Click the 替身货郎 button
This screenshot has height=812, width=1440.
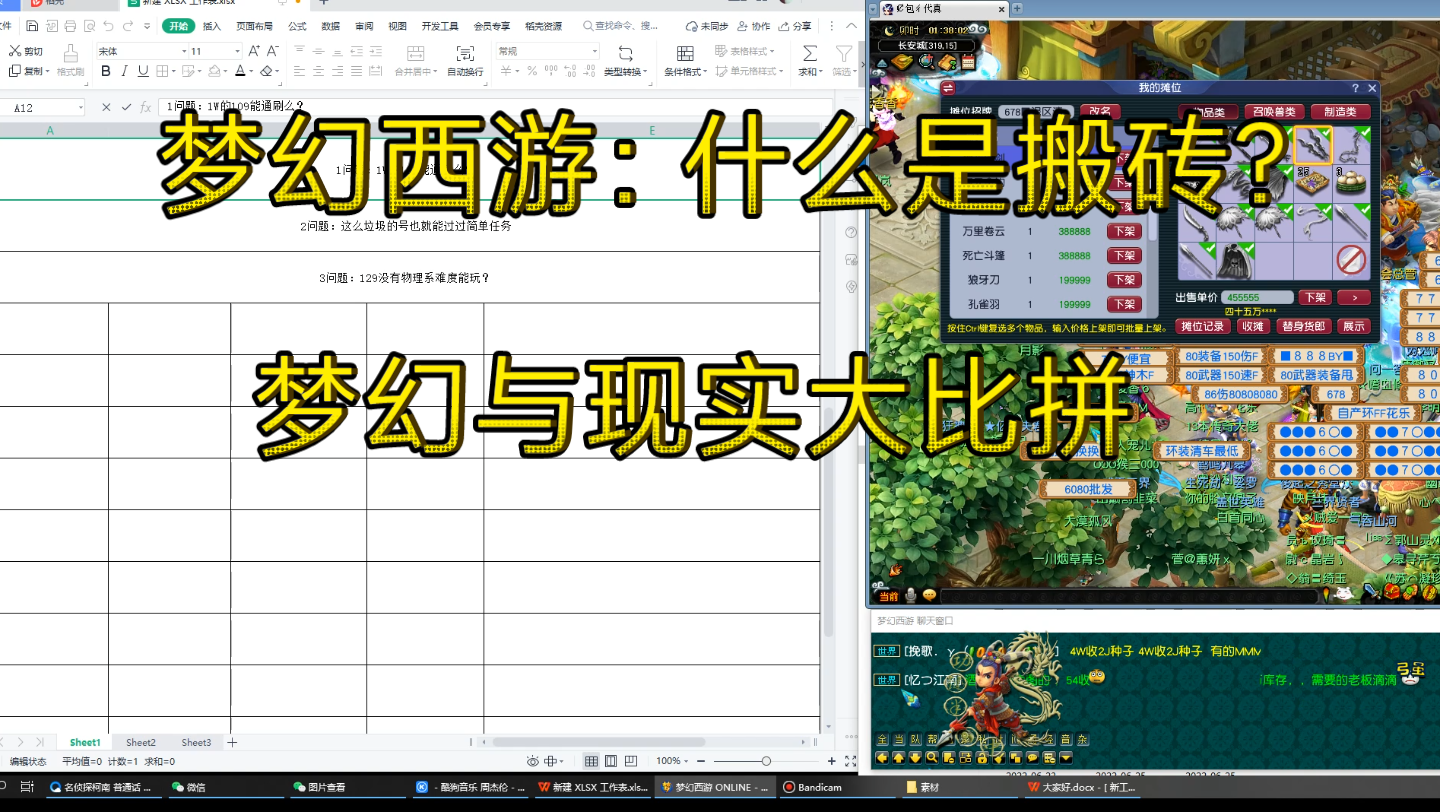[1304, 326]
